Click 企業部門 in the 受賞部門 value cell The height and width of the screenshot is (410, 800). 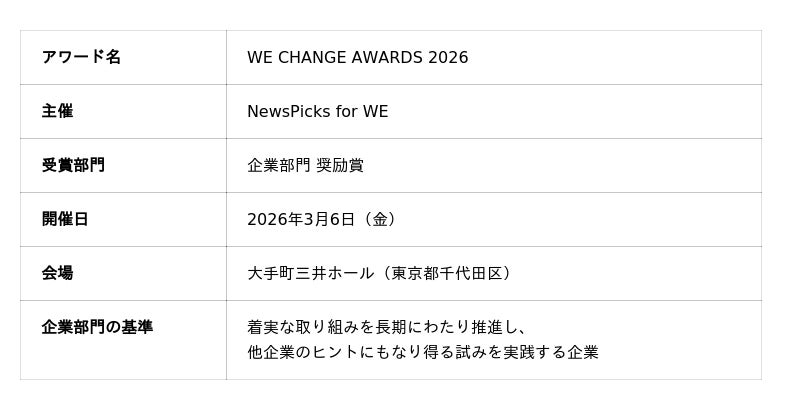(278, 165)
